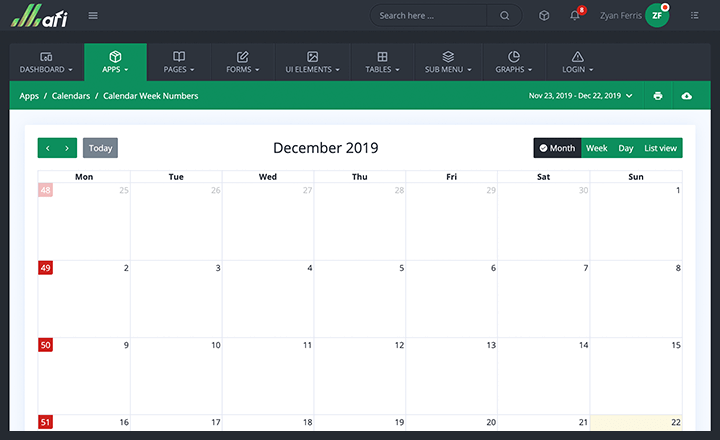Type in the Search here field
The height and width of the screenshot is (440, 720).
[x=430, y=16]
